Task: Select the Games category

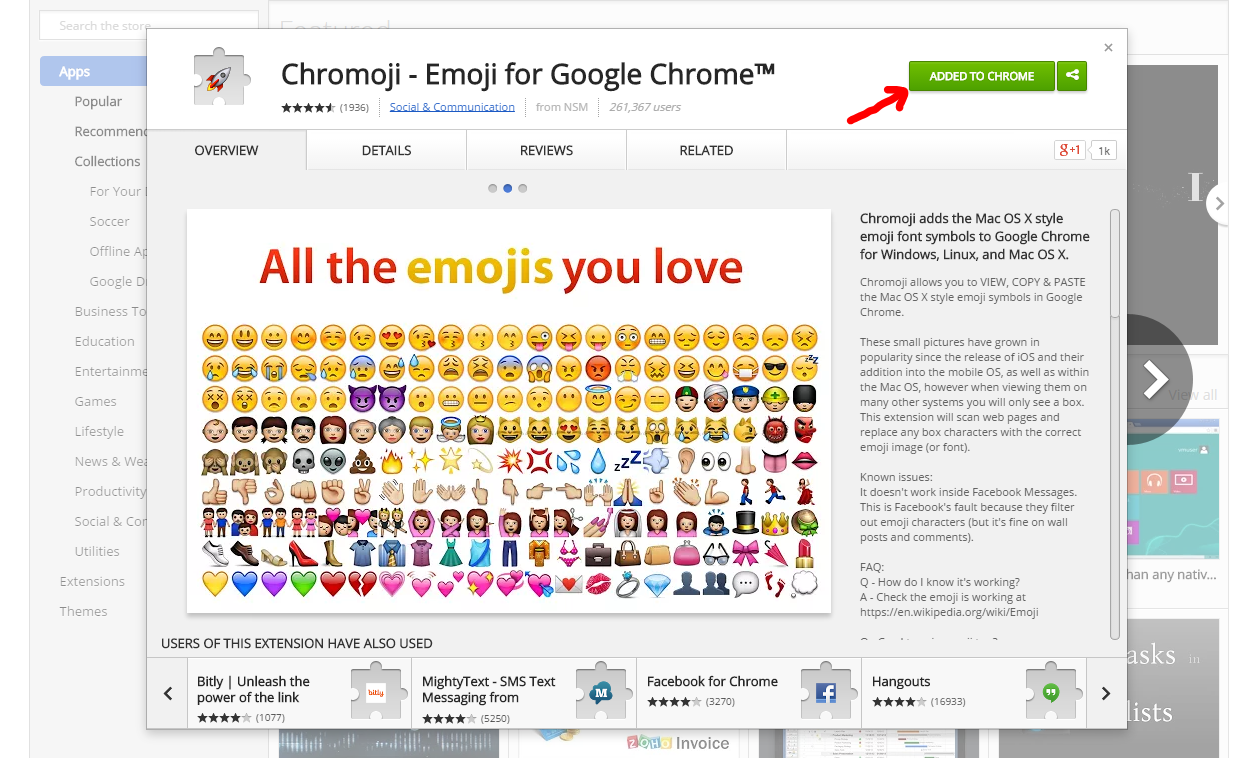Action: pyautogui.click(x=95, y=401)
